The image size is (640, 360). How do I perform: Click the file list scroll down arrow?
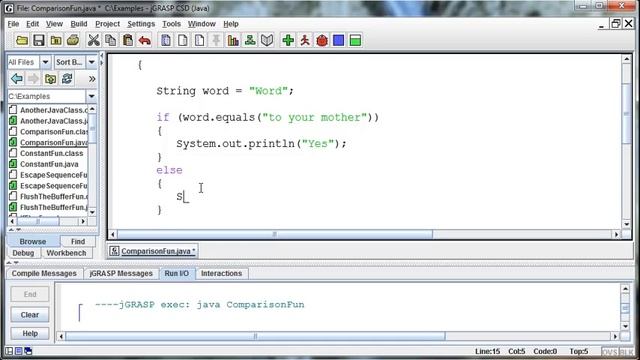click(x=92, y=212)
